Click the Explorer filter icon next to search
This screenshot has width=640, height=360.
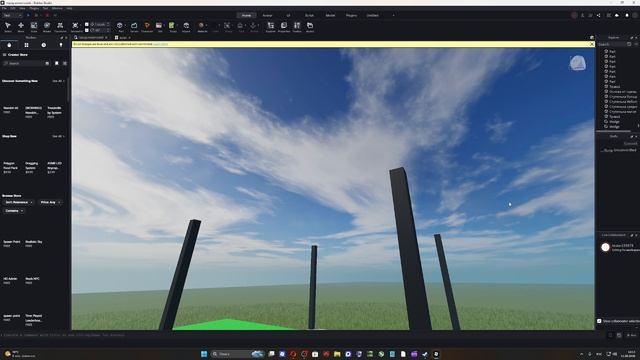pyautogui.click(x=629, y=44)
